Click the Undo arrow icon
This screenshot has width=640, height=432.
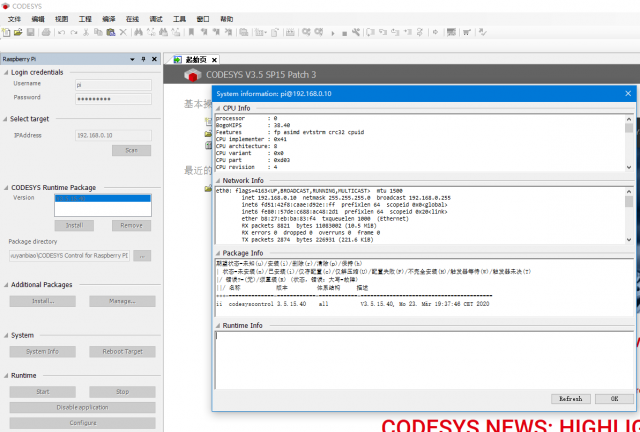pyautogui.click(x=61, y=32)
